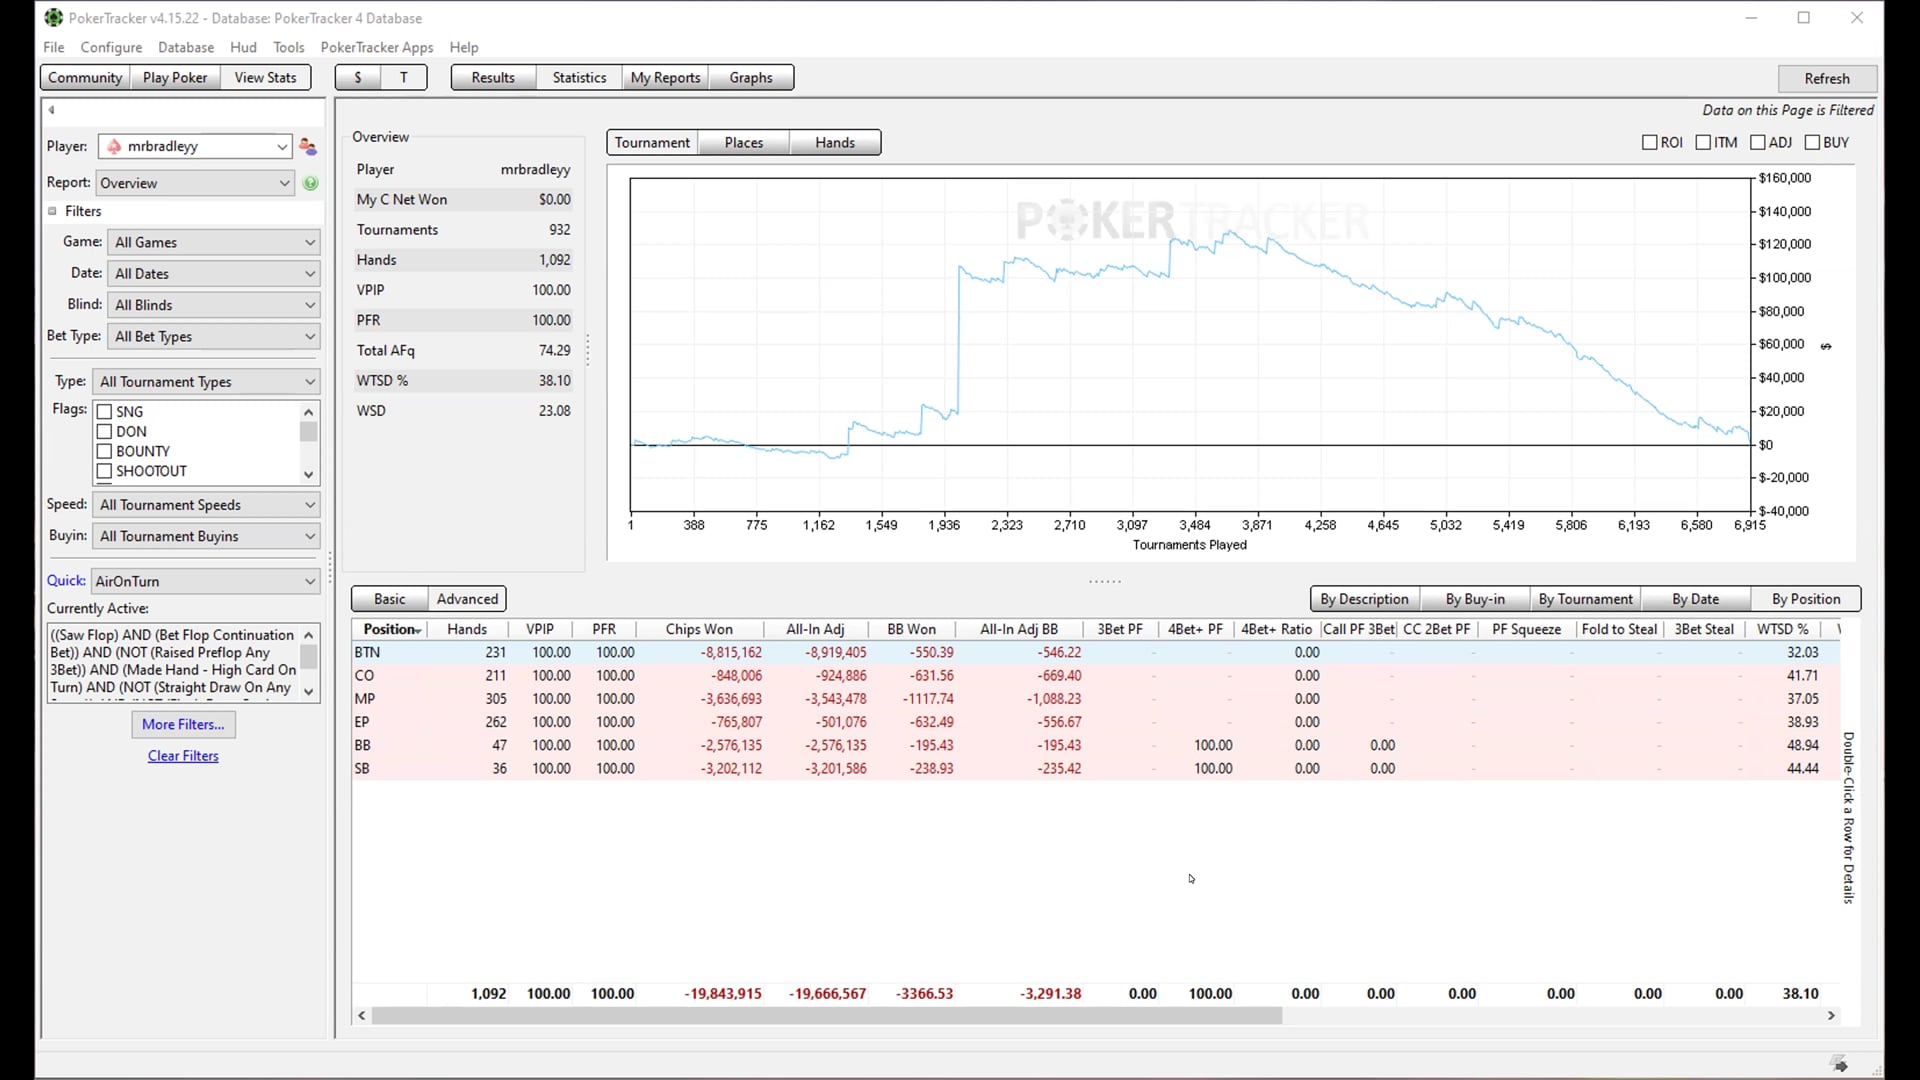Viewport: 1920px width, 1080px height.
Task: Switch to Basic stats view
Action: coord(390,599)
